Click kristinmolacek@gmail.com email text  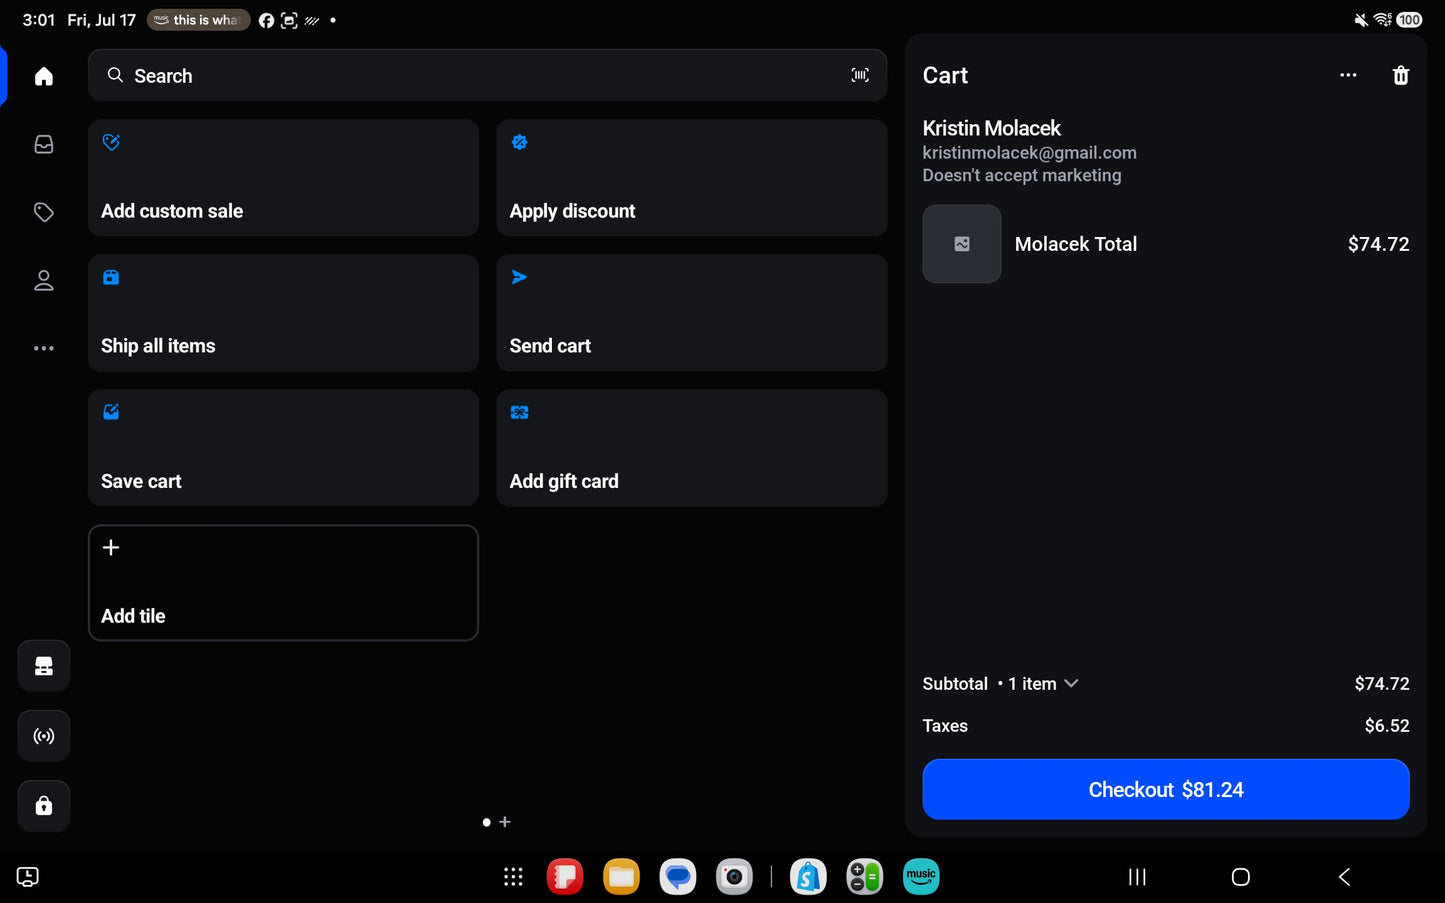1029,152
